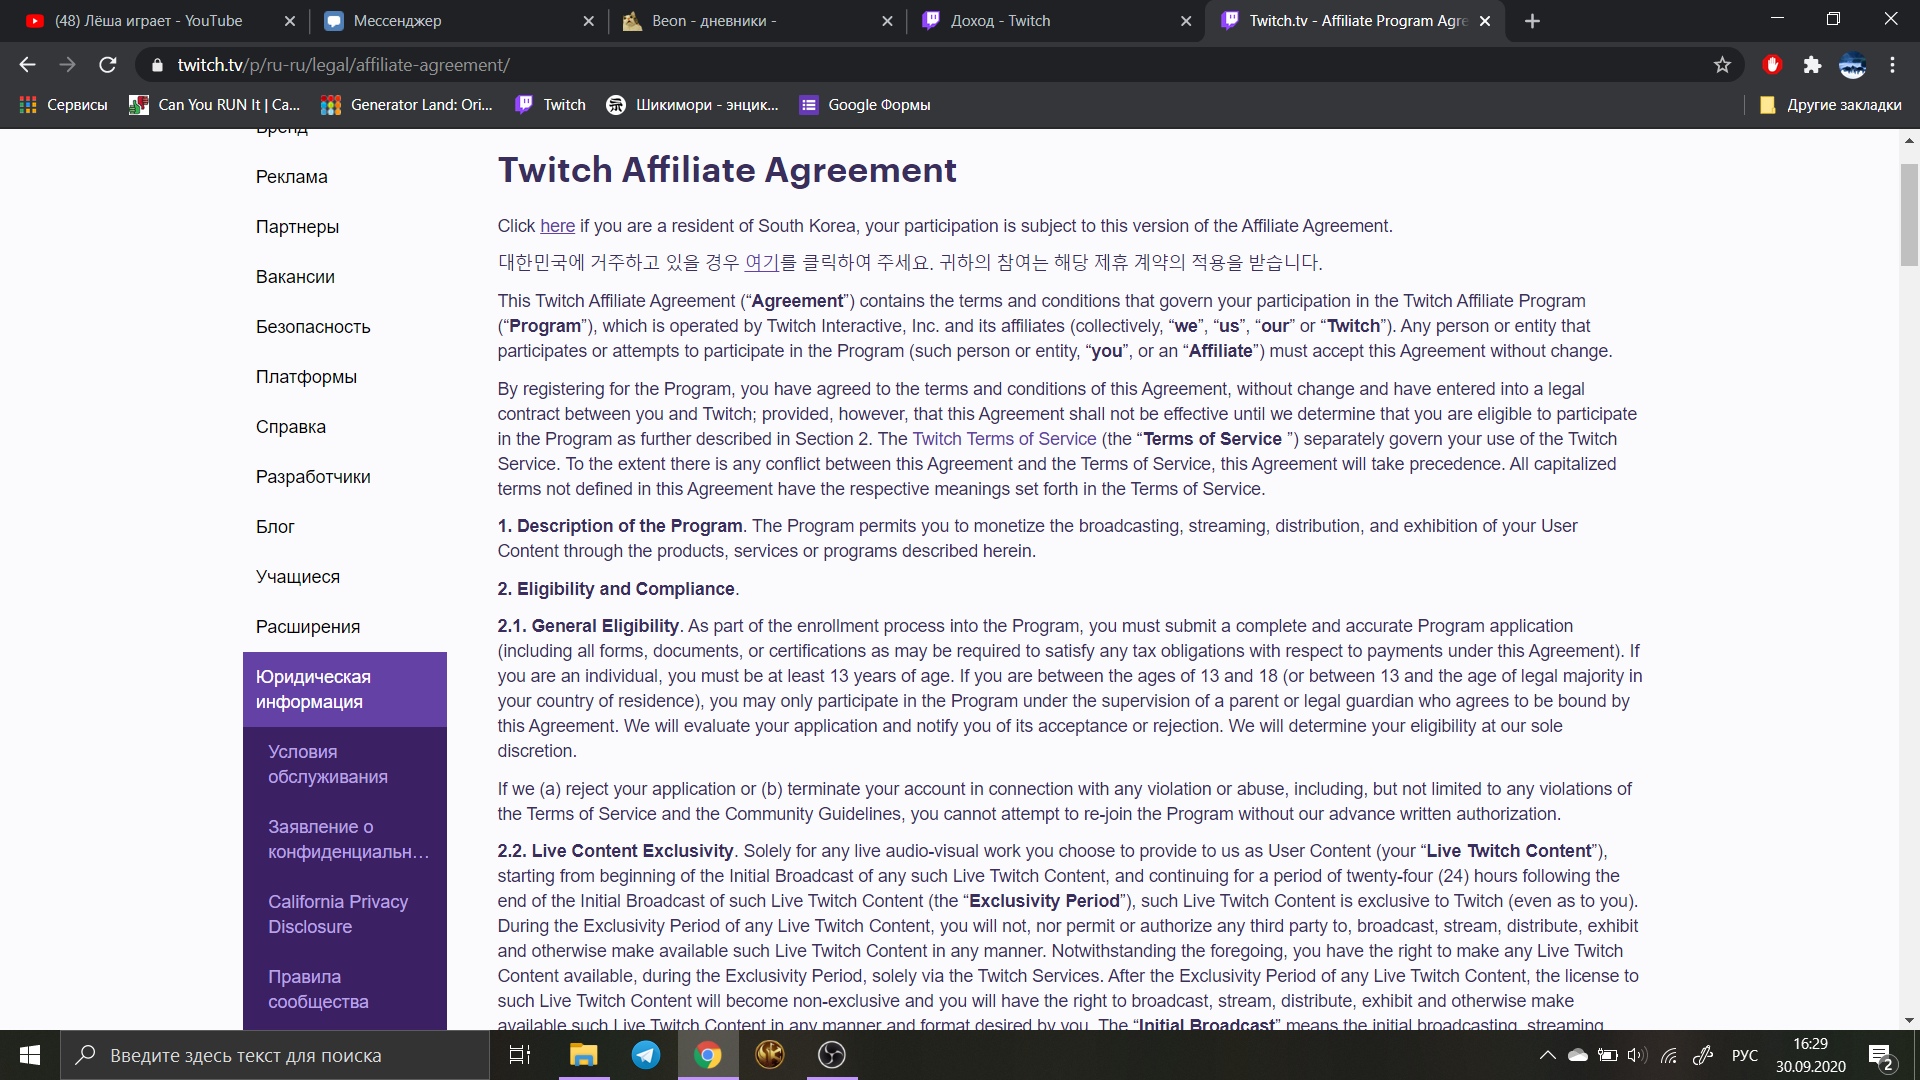Bookmark this page with the star icon
Image resolution: width=1920 pixels, height=1080 pixels.
pyautogui.click(x=1722, y=65)
